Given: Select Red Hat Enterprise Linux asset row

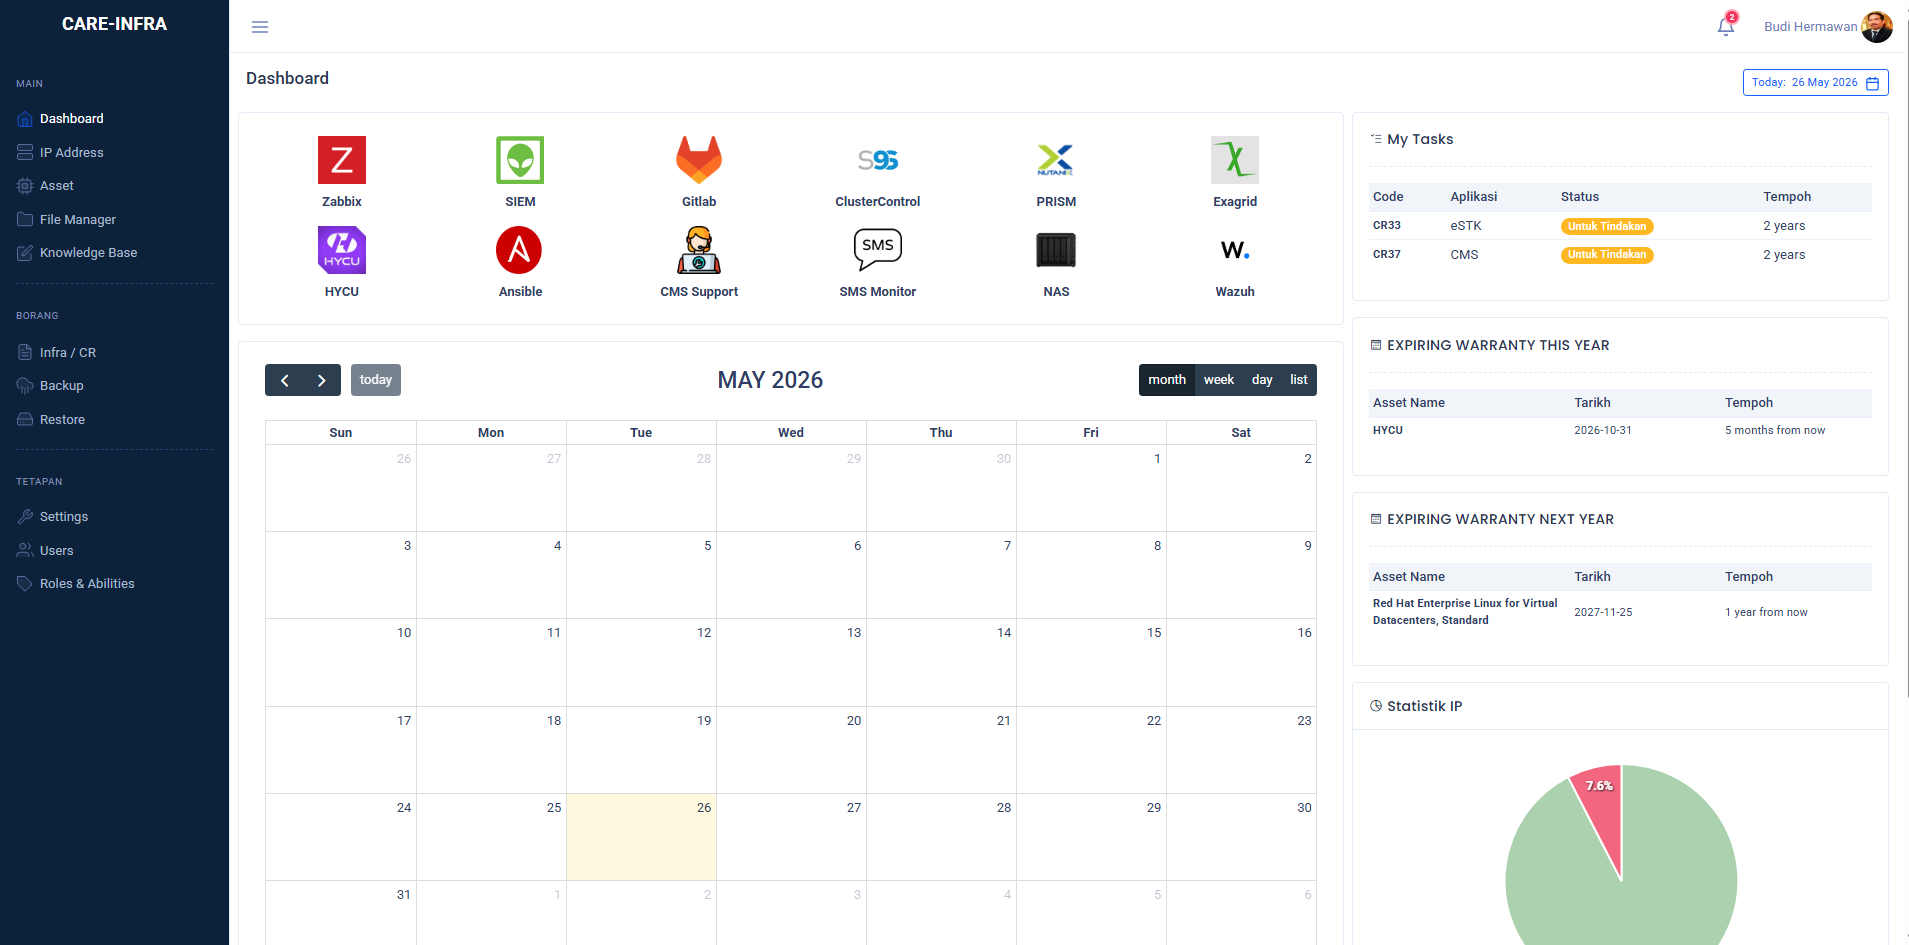Looking at the screenshot, I should pos(1620,612).
